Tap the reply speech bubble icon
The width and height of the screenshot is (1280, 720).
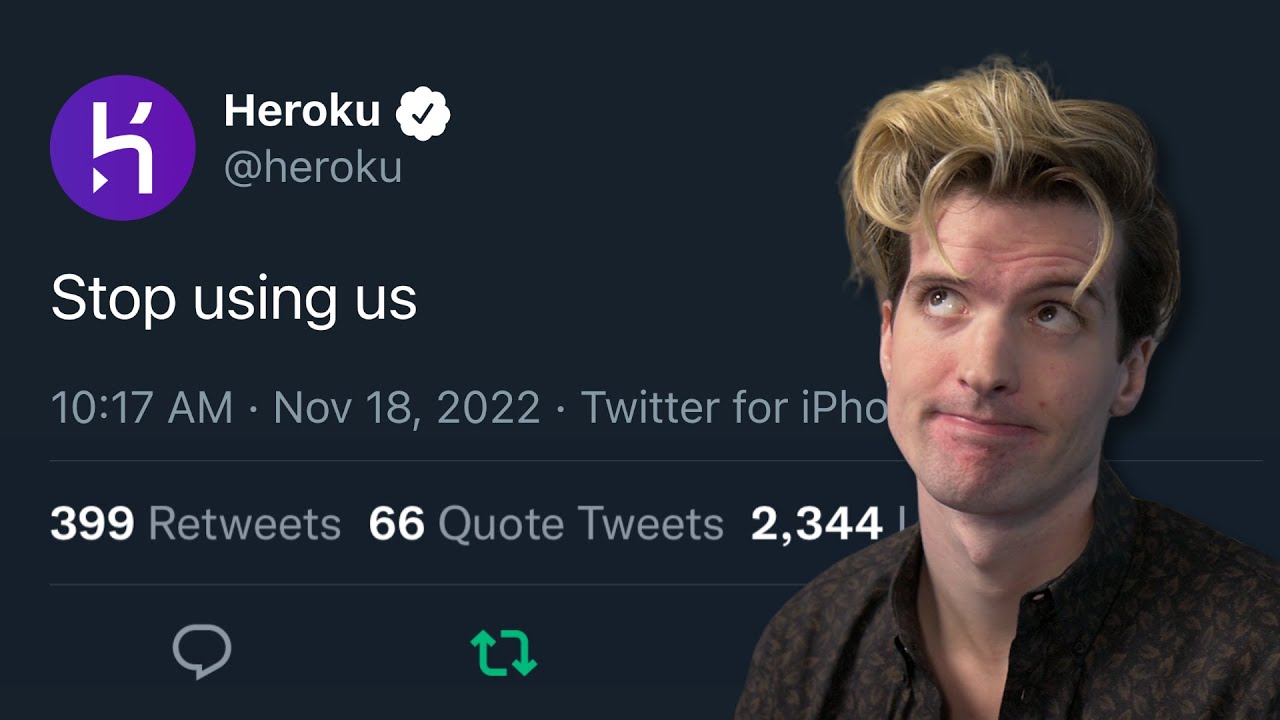click(202, 652)
